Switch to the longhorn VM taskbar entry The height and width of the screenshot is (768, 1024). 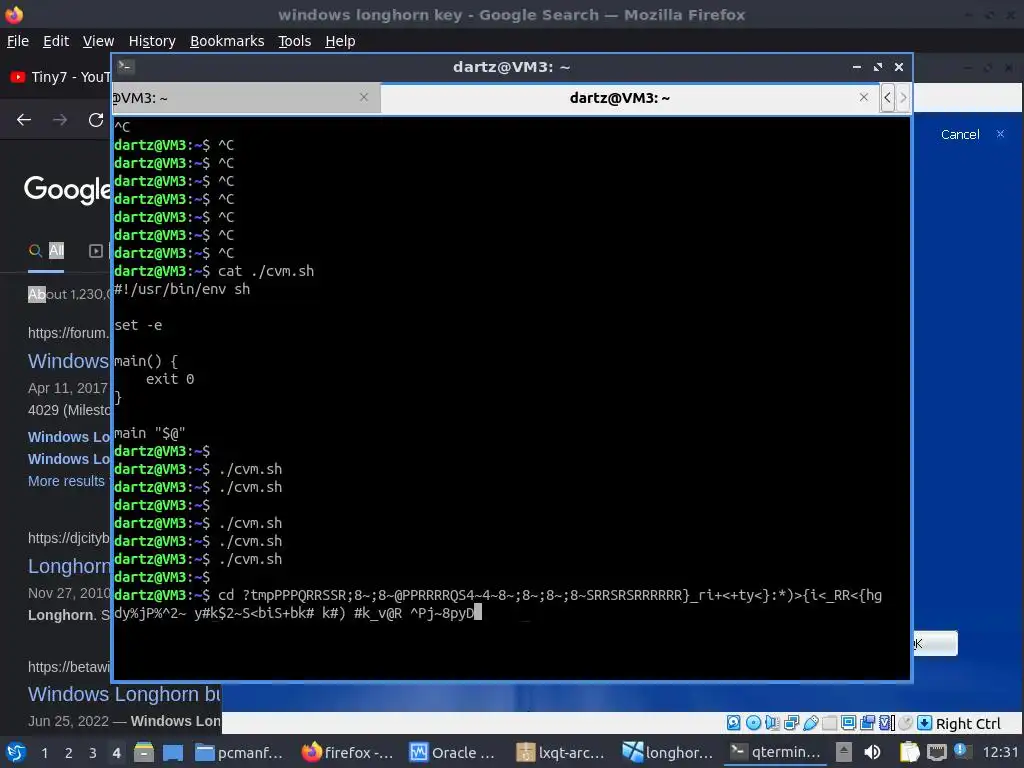coord(667,752)
